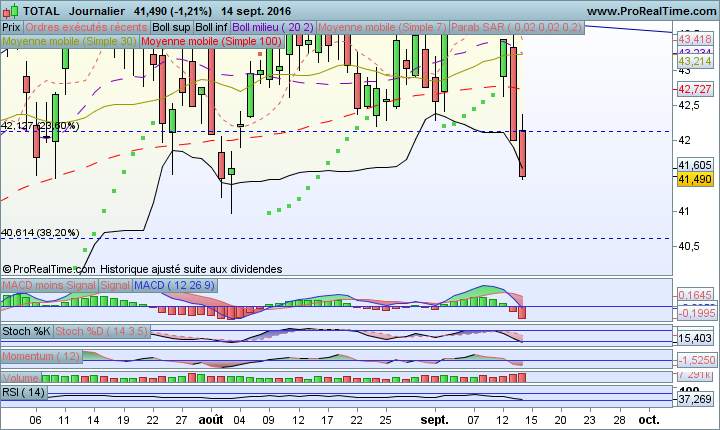720x430 pixels.
Task: Click the 28 date before oct.
Action: tap(619, 420)
